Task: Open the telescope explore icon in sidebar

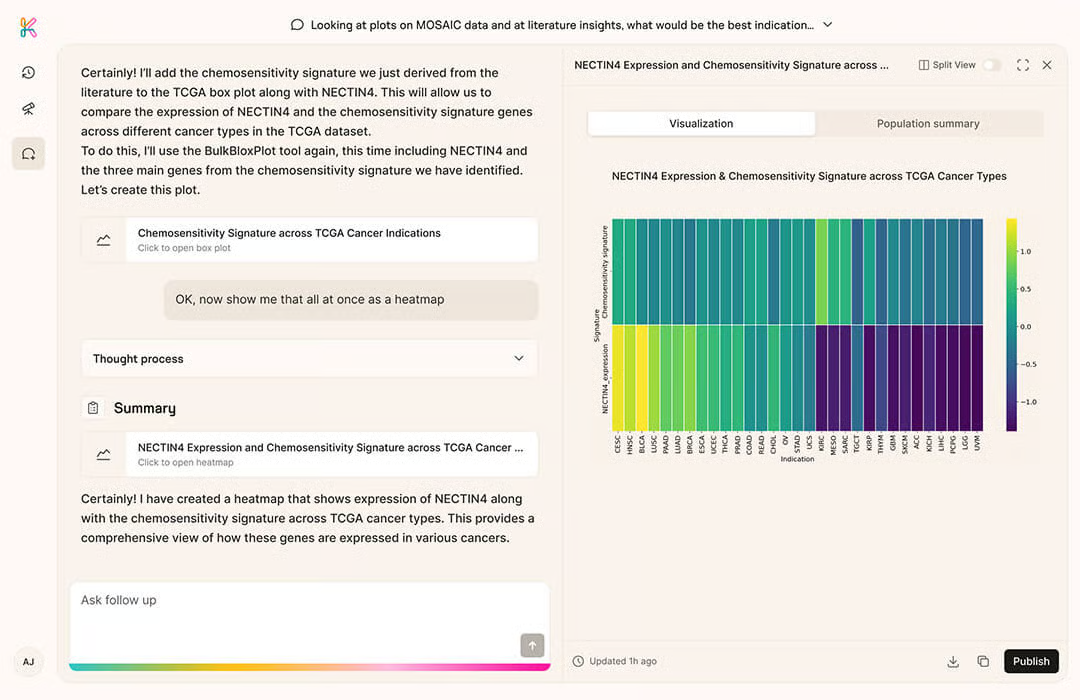Action: coord(28,109)
